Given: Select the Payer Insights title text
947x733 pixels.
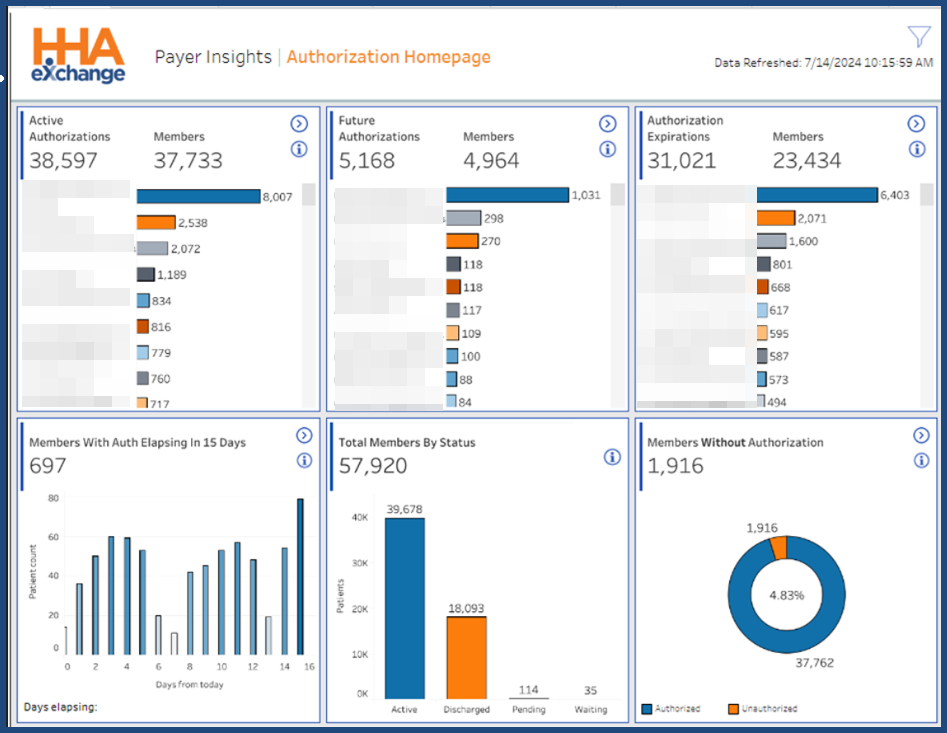Looking at the screenshot, I should tap(213, 57).
